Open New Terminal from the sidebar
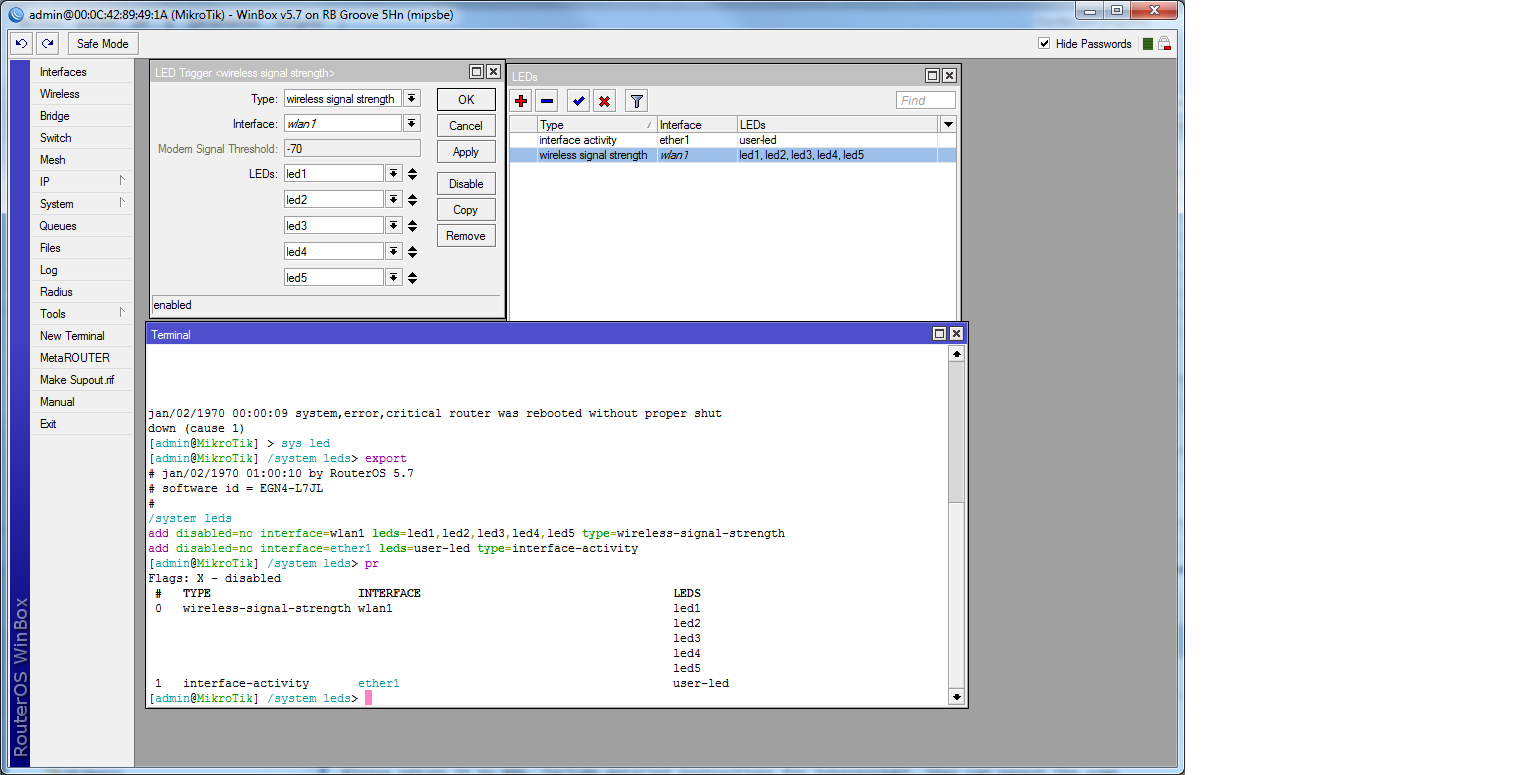The width and height of the screenshot is (1536, 775). 72,336
